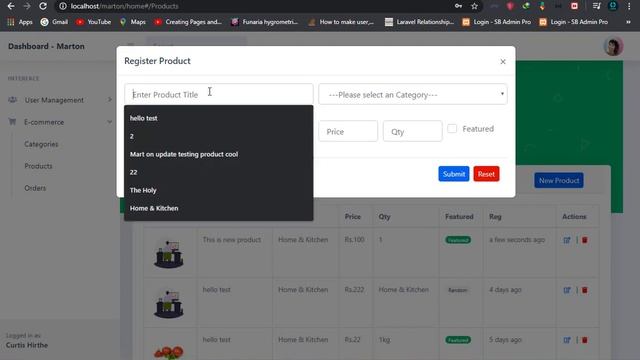Edit the Rs.22 hello test row
The image size is (640, 360).
click(567, 340)
